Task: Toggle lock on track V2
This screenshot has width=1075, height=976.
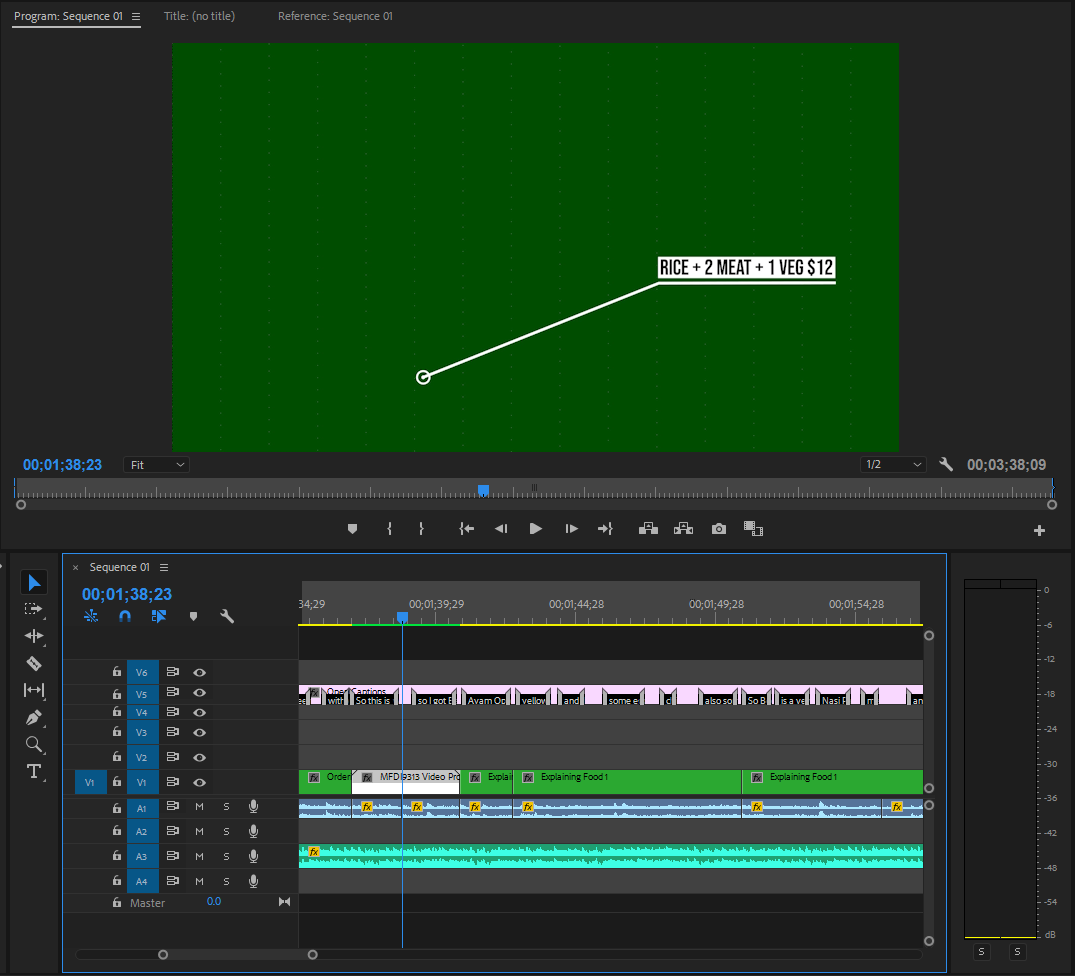Action: pyautogui.click(x=117, y=757)
